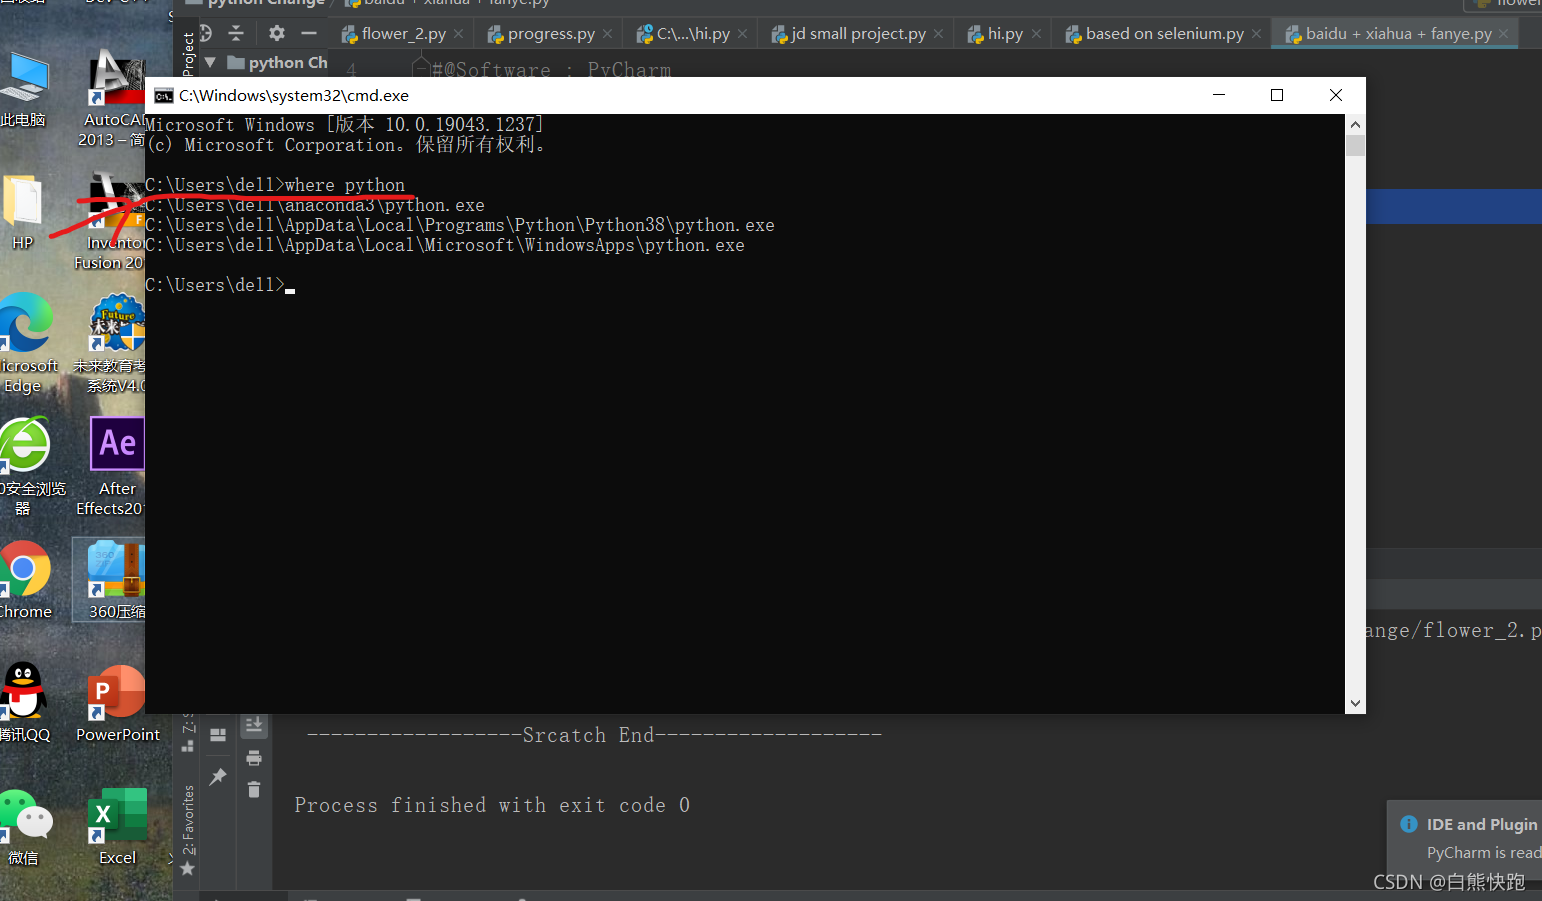The image size is (1542, 901).
Task: Click the 'where python' command line text
Action: coord(345,185)
